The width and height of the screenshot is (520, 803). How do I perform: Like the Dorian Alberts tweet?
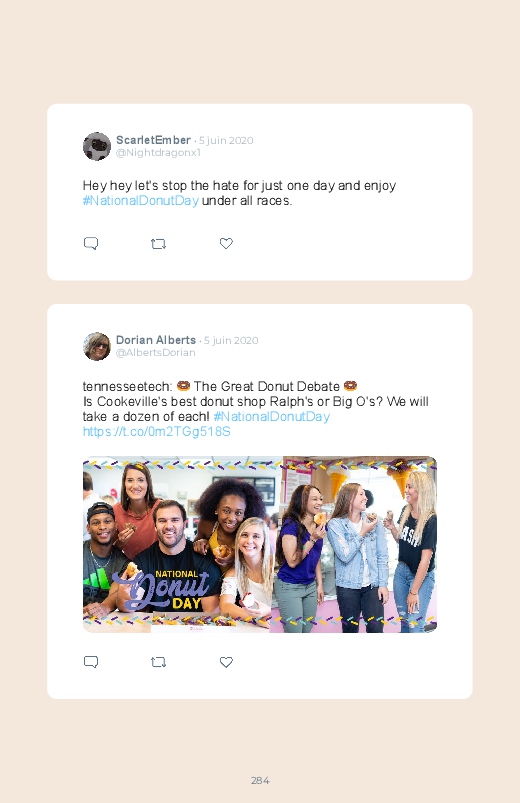[226, 662]
